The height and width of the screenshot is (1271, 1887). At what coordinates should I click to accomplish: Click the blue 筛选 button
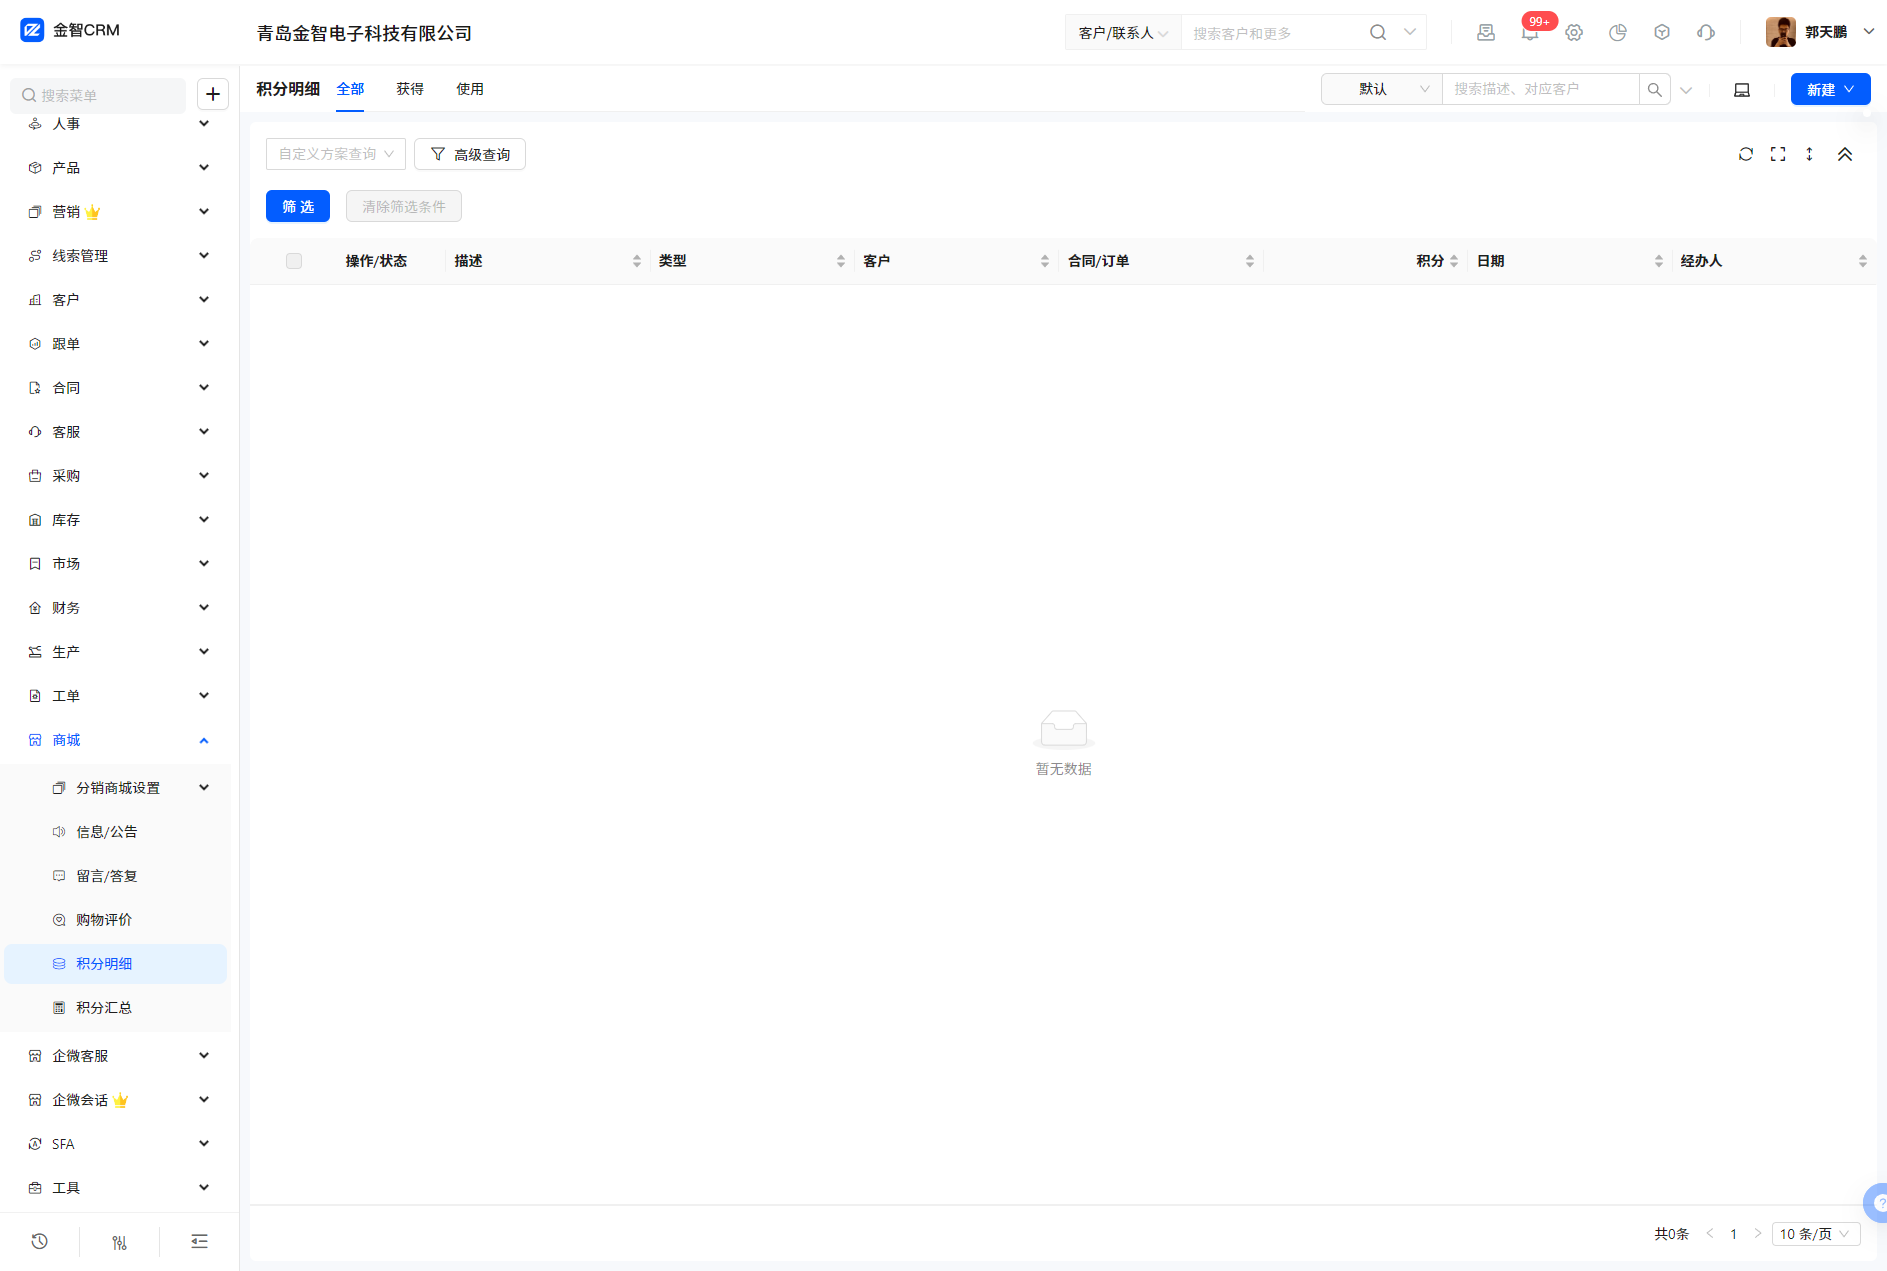(298, 206)
